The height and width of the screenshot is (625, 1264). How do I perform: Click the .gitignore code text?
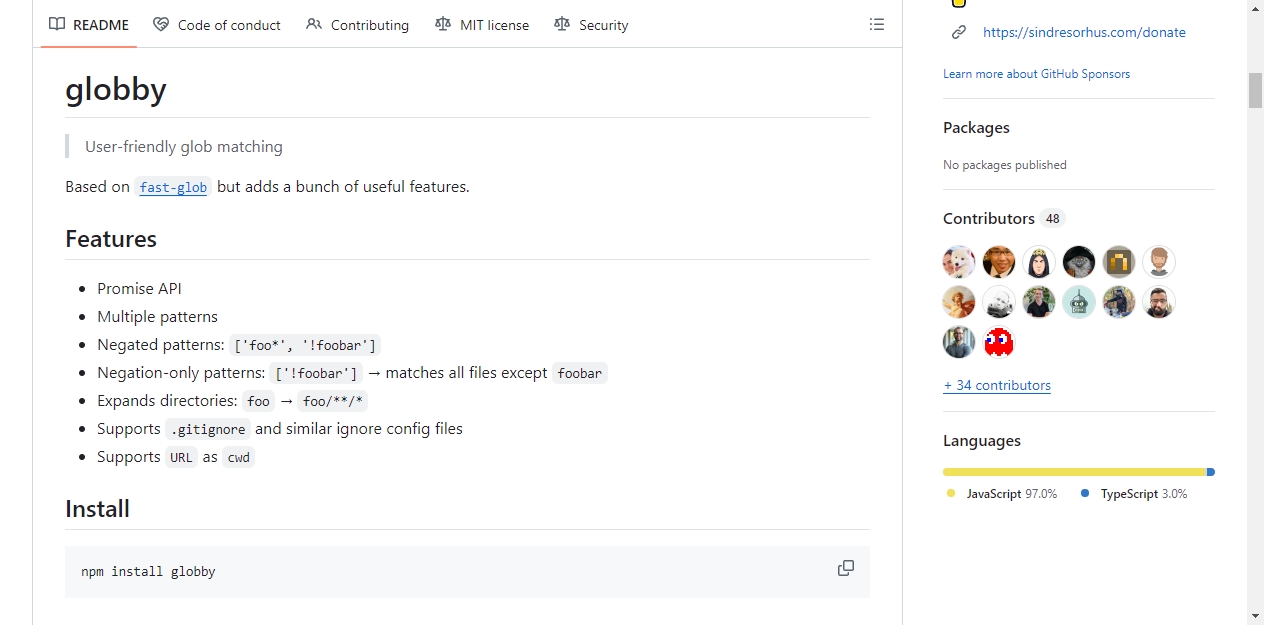click(x=208, y=430)
